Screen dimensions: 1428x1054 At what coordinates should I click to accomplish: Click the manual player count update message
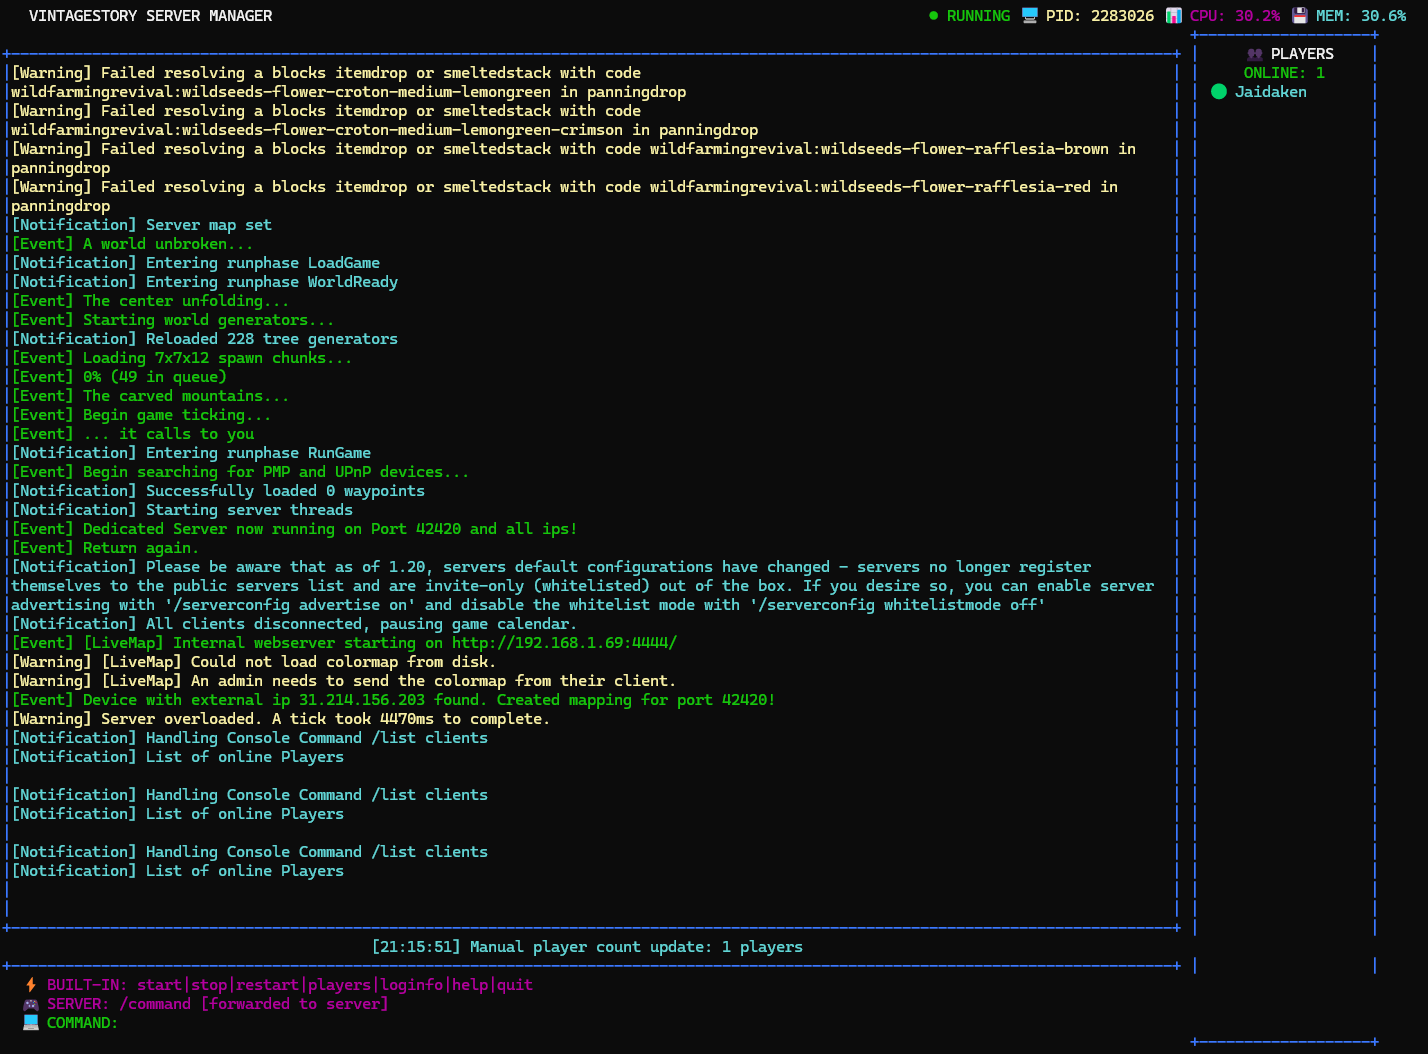(x=587, y=947)
